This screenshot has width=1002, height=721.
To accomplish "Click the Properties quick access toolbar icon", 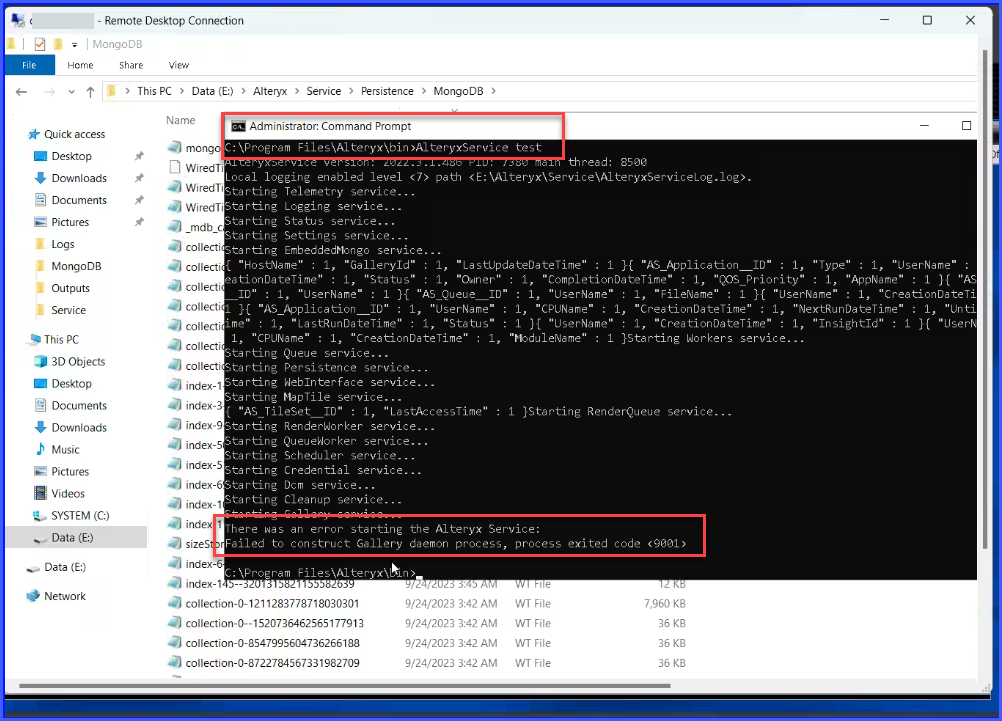I will pos(40,44).
